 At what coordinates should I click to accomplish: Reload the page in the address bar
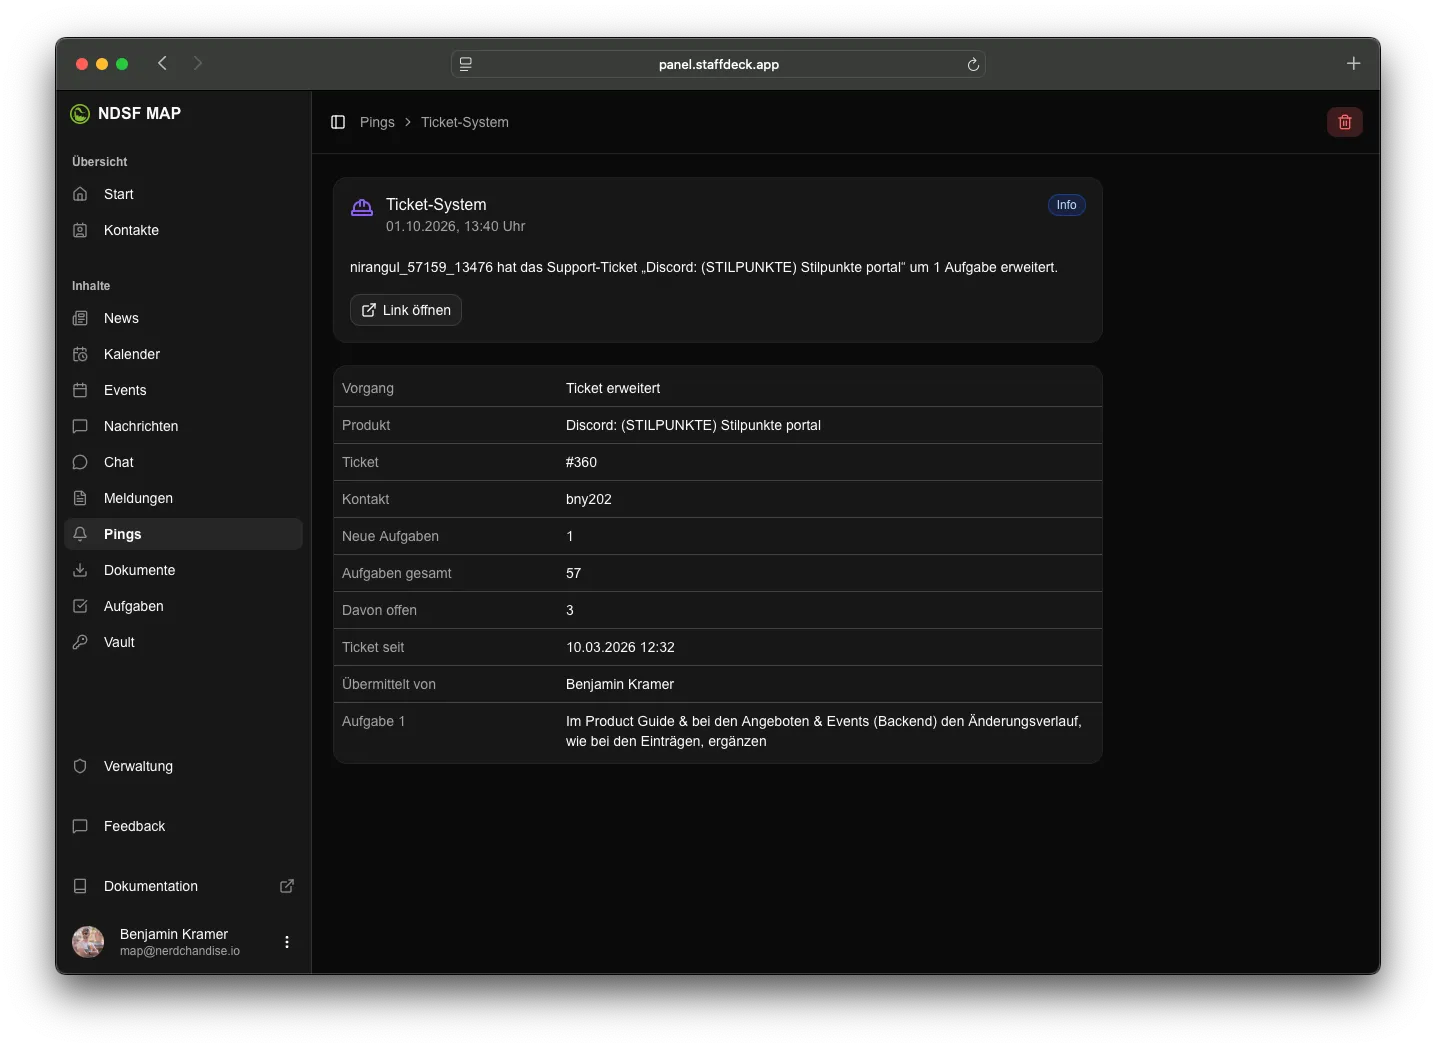click(973, 64)
